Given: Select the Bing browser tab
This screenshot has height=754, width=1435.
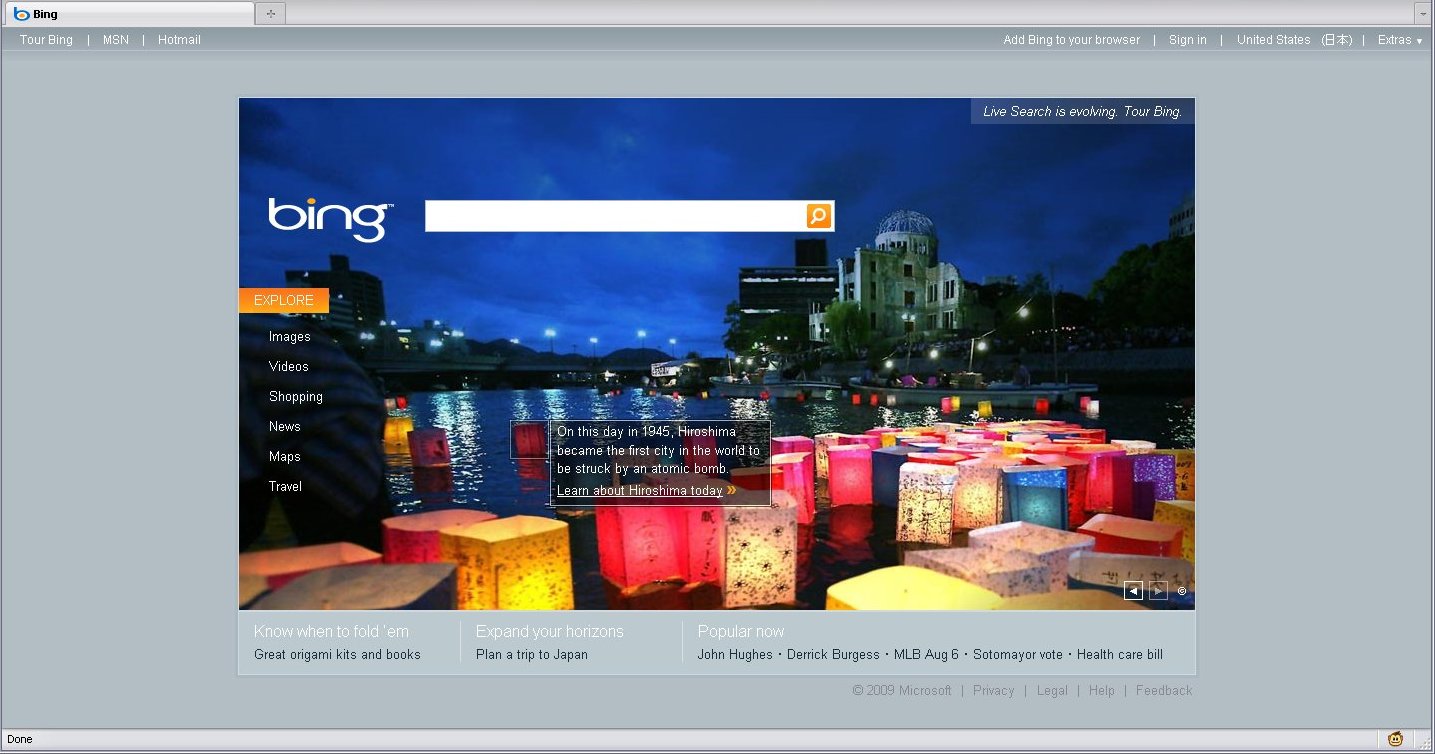Looking at the screenshot, I should click(128, 14).
